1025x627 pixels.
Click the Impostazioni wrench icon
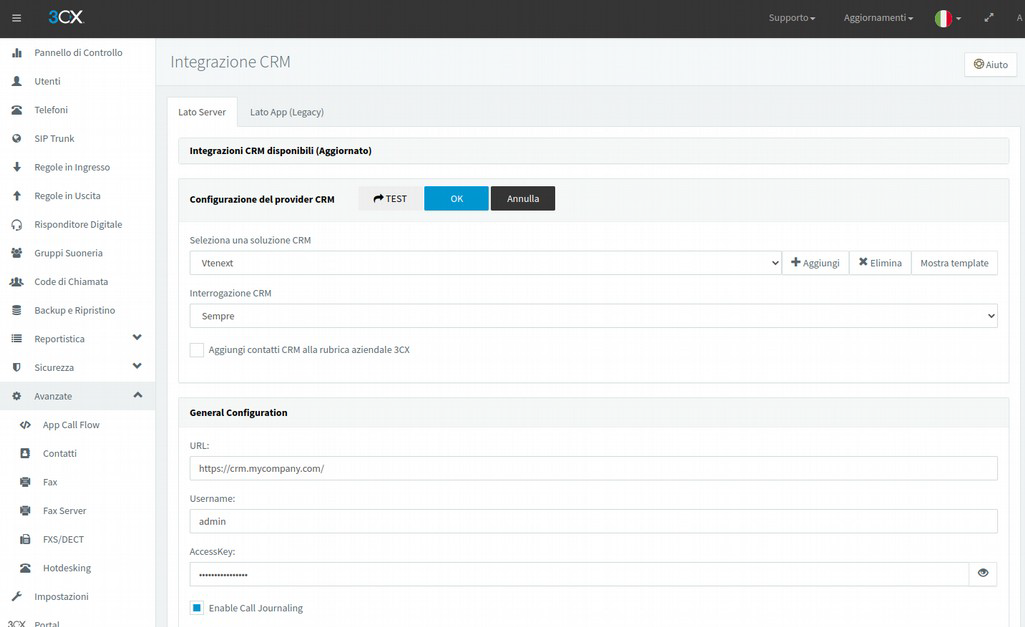tap(17, 596)
